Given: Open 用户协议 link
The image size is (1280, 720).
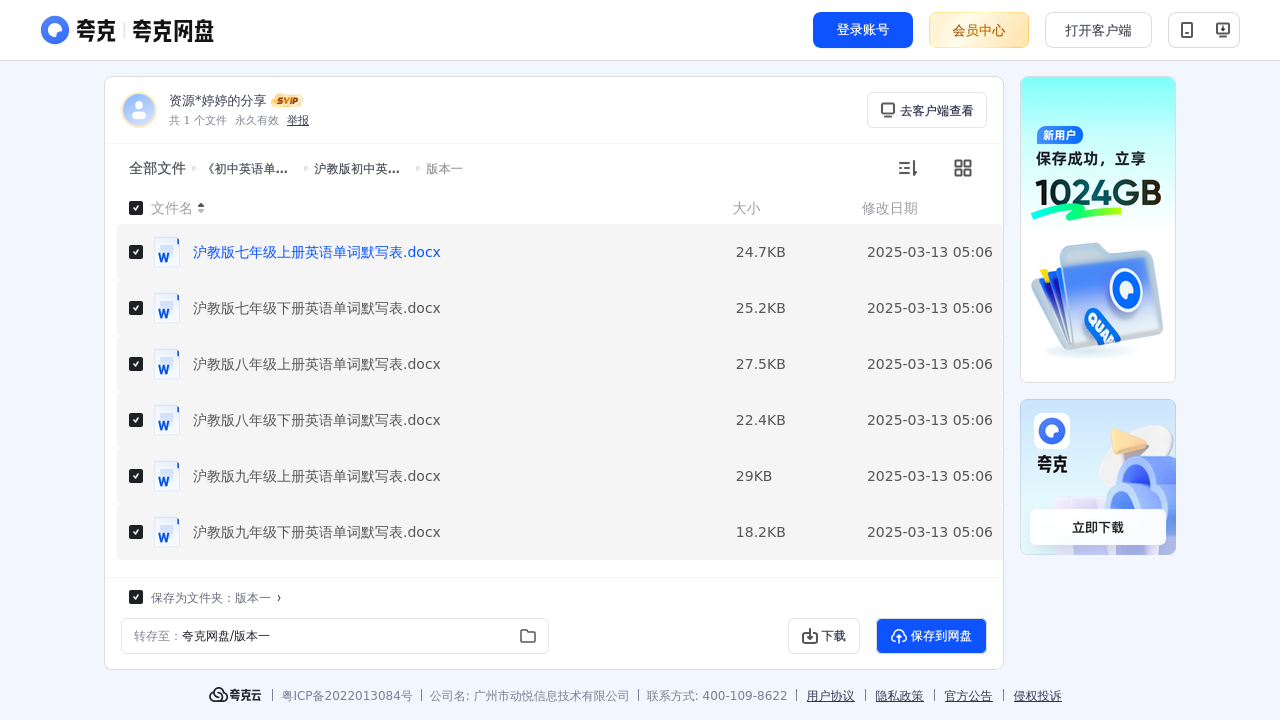Looking at the screenshot, I should 831,696.
